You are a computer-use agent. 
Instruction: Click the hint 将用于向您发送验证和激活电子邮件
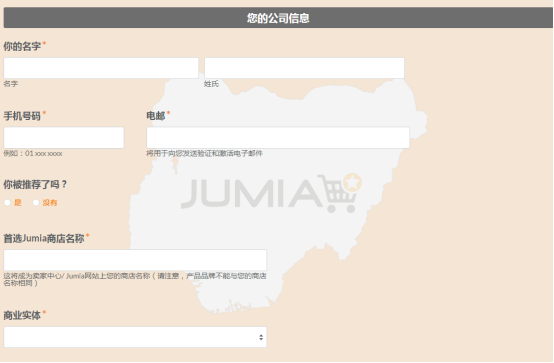[x=205, y=153]
